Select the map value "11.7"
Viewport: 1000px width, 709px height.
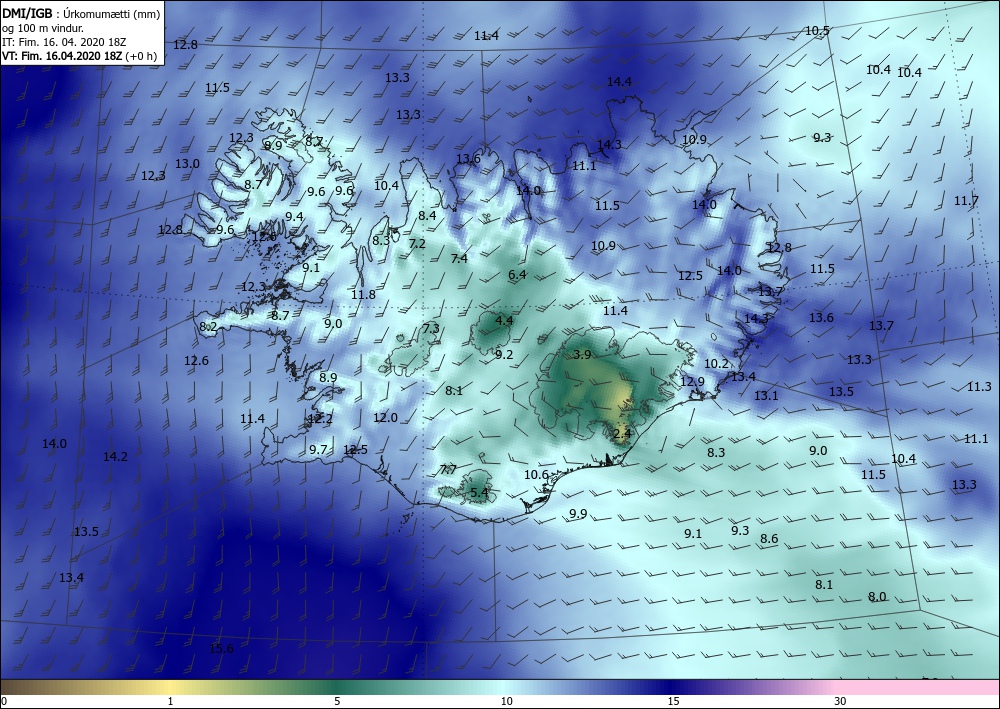966,201
